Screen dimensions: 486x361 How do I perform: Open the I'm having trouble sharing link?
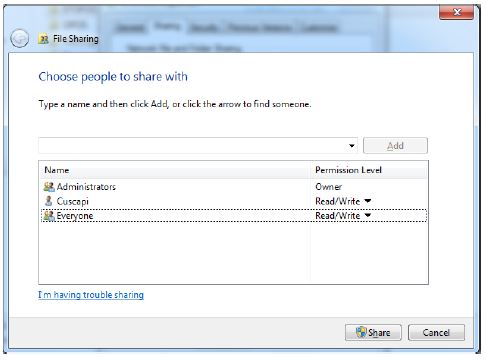(x=91, y=295)
